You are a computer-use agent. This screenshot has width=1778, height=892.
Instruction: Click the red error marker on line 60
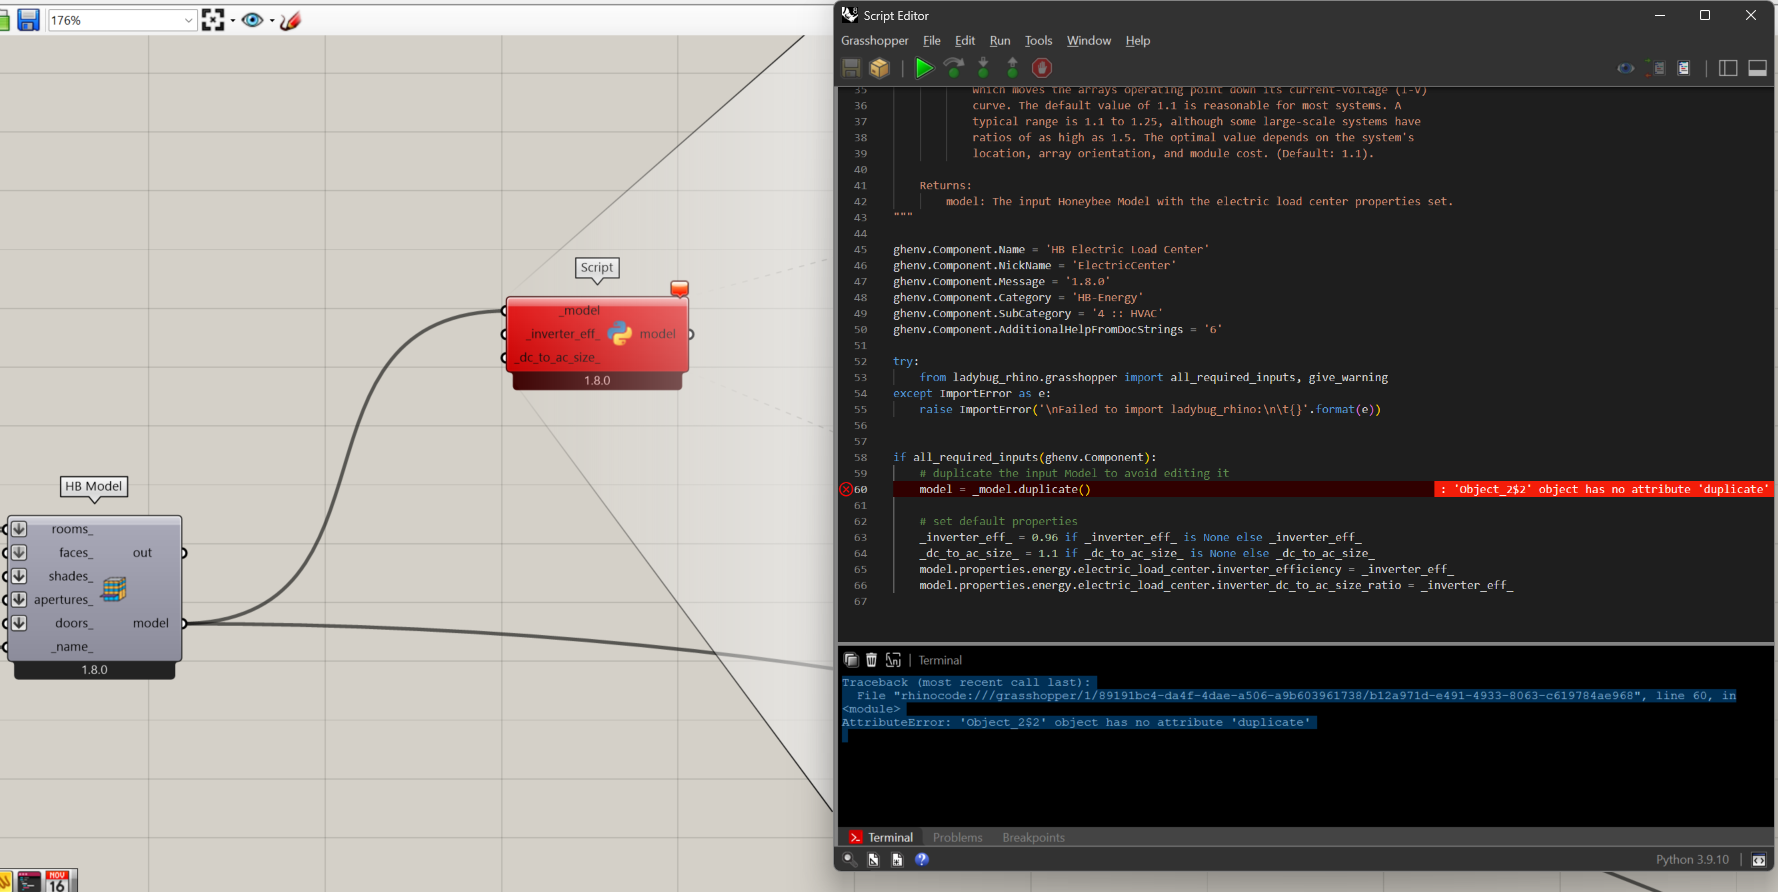[846, 489]
